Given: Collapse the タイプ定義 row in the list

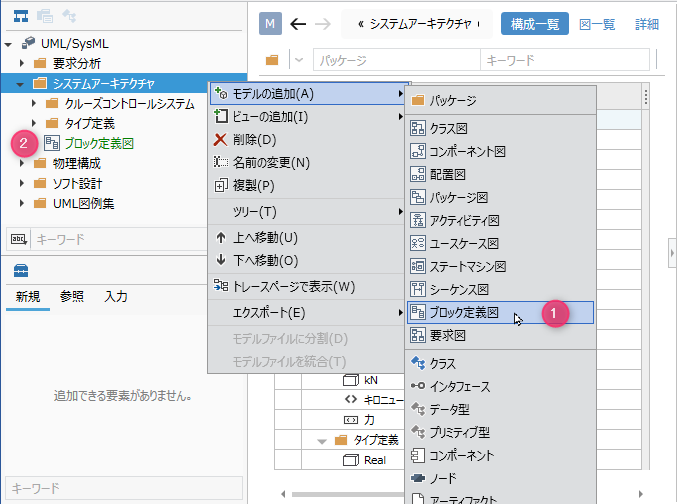Looking at the screenshot, I should point(321,441).
